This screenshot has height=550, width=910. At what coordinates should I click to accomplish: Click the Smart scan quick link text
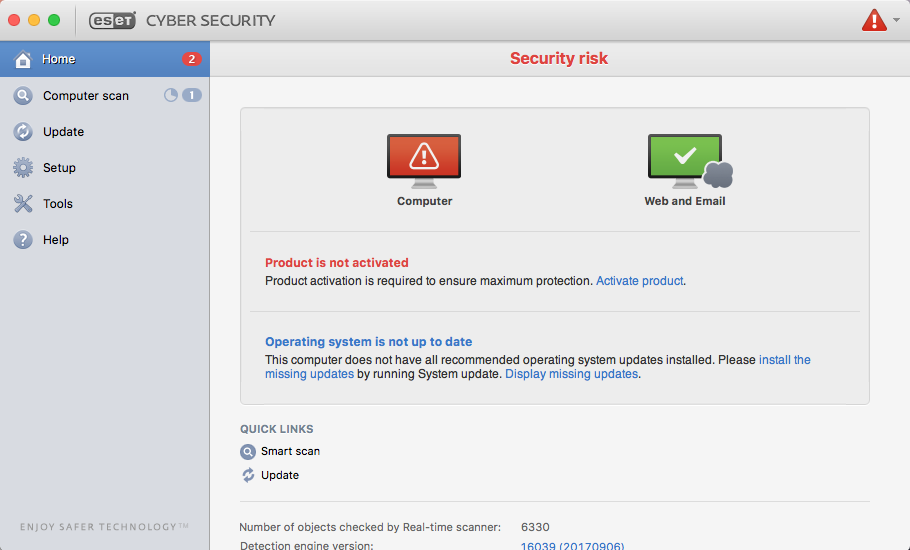click(290, 451)
